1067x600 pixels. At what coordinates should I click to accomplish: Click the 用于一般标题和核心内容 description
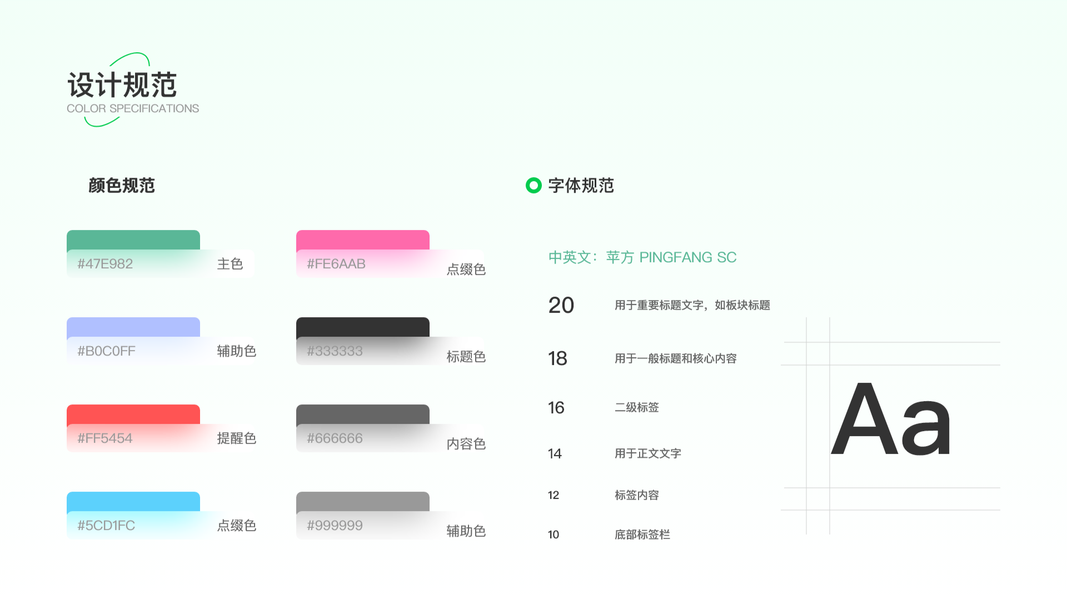click(x=675, y=358)
